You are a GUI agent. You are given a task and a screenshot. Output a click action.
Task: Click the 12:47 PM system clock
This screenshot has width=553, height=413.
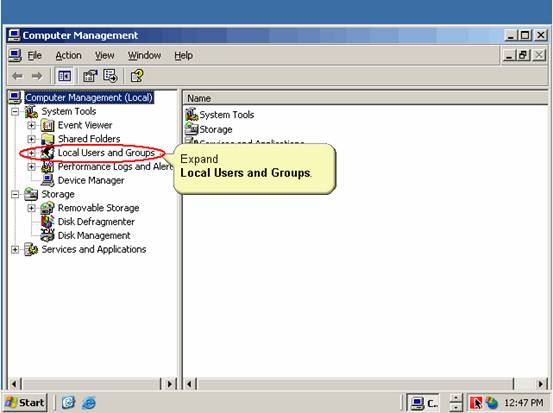524,402
